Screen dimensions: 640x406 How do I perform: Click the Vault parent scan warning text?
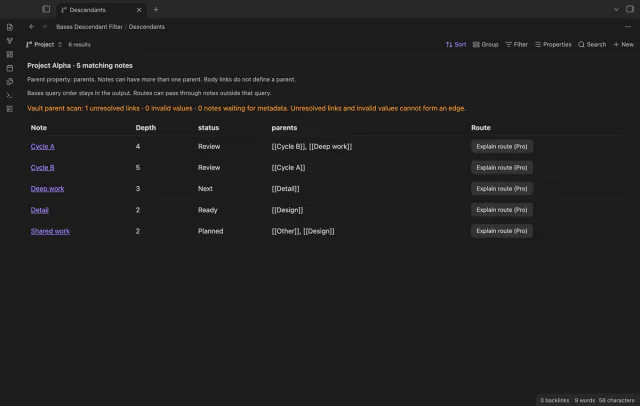pos(247,109)
